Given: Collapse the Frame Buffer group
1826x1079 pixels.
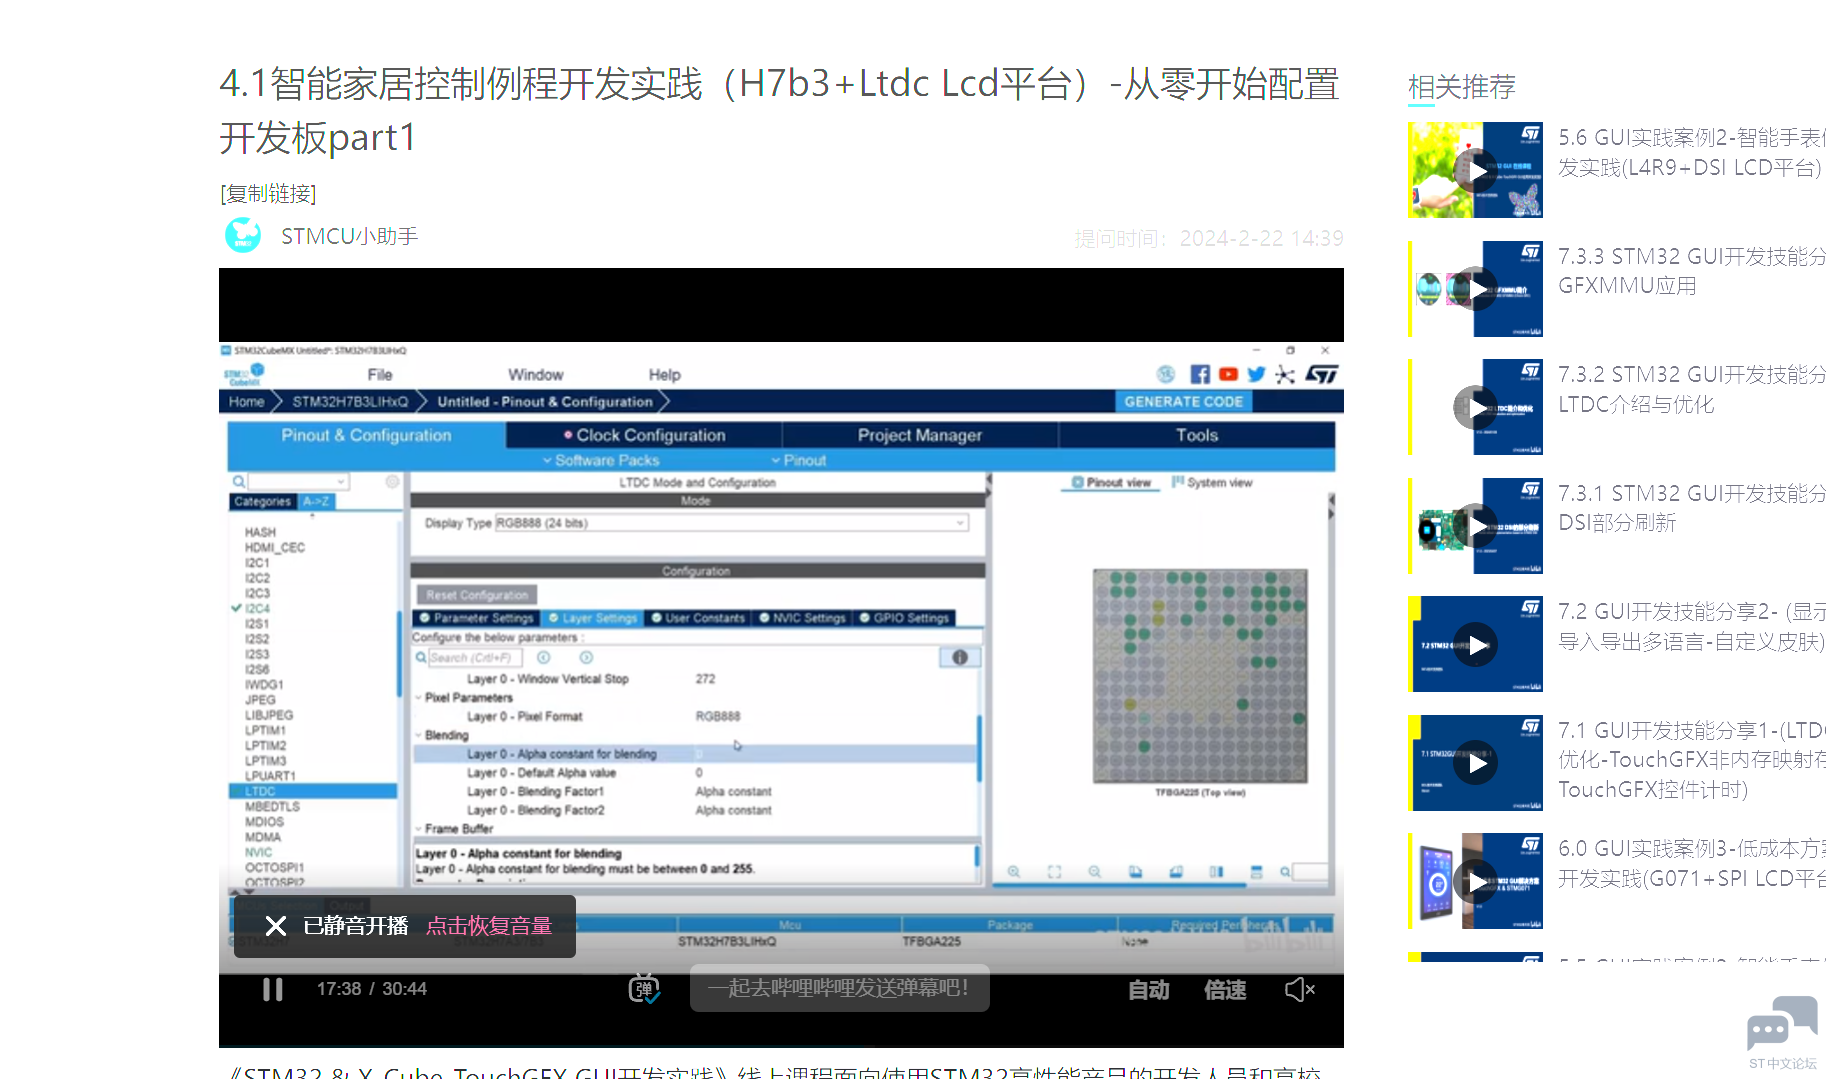Looking at the screenshot, I should click(x=419, y=829).
